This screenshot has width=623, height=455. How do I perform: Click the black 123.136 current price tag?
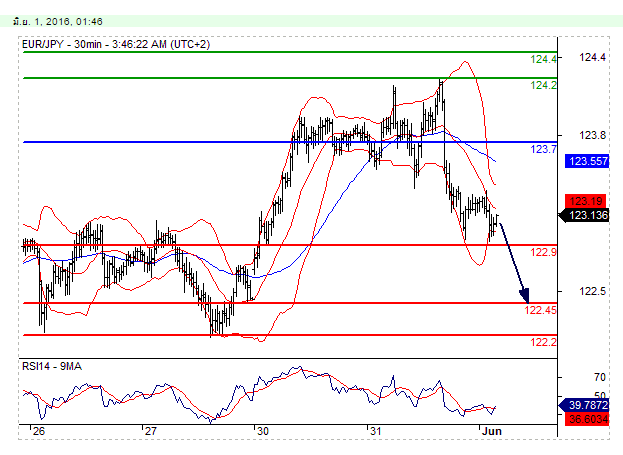point(584,215)
